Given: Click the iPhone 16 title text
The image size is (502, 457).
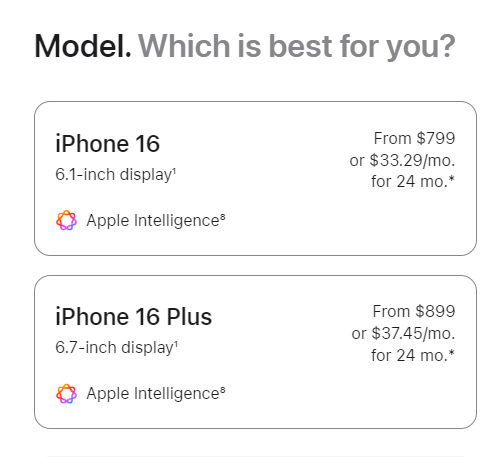Looking at the screenshot, I should coord(108,144).
